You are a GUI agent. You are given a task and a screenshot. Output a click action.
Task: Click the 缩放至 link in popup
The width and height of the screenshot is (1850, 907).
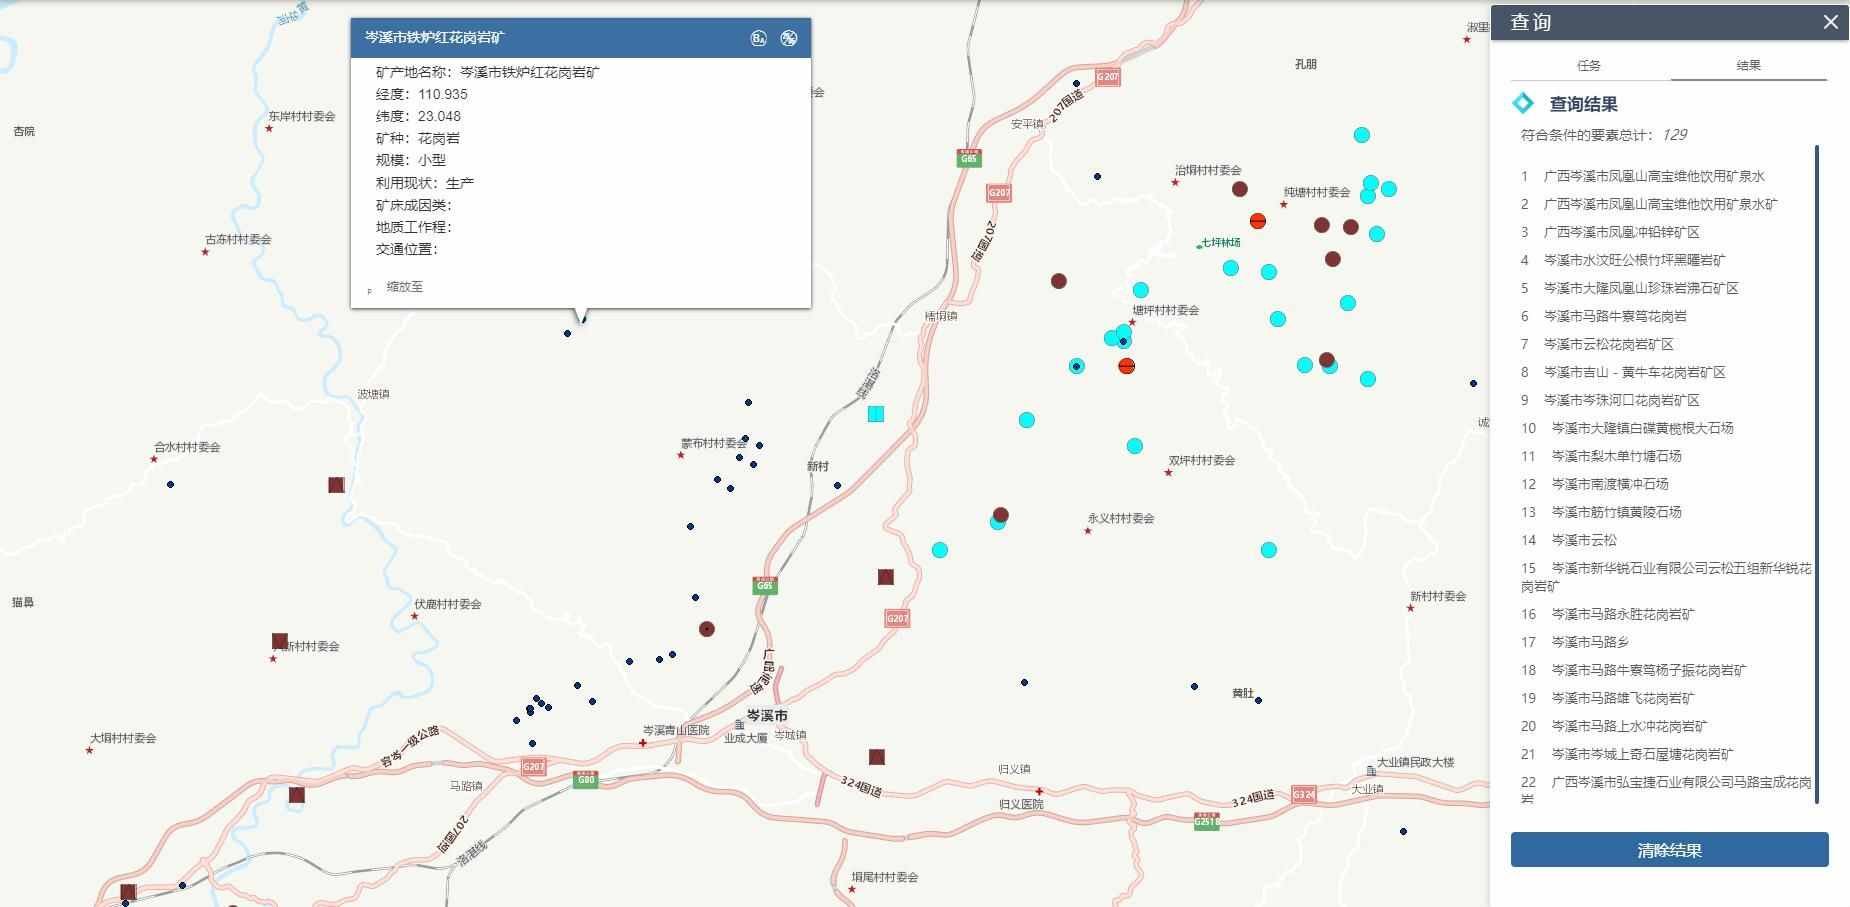(404, 287)
